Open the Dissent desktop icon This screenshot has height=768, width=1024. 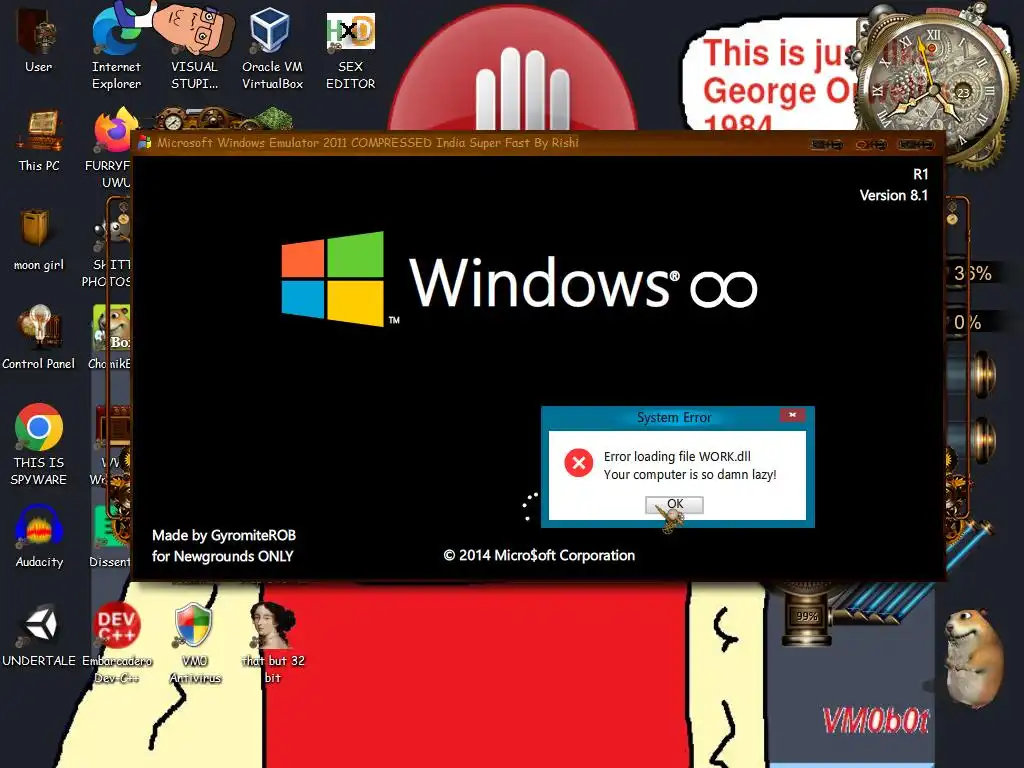110,537
